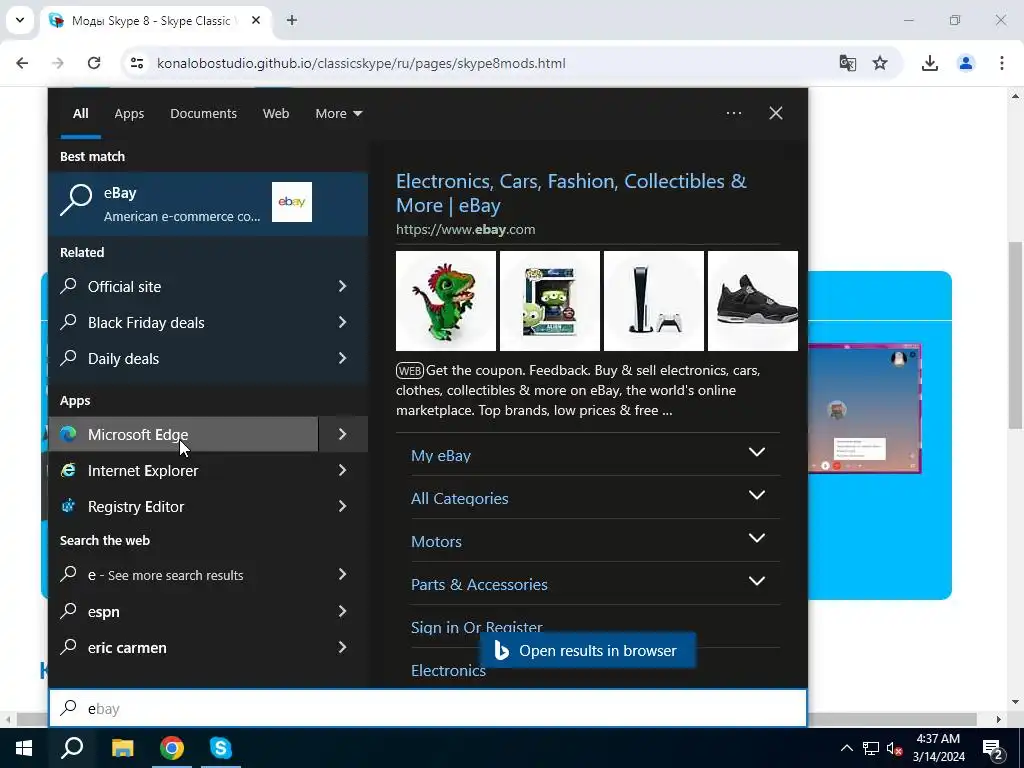The image size is (1024, 768).
Task: Switch to Chrome in the taskbar
Action: click(x=172, y=748)
